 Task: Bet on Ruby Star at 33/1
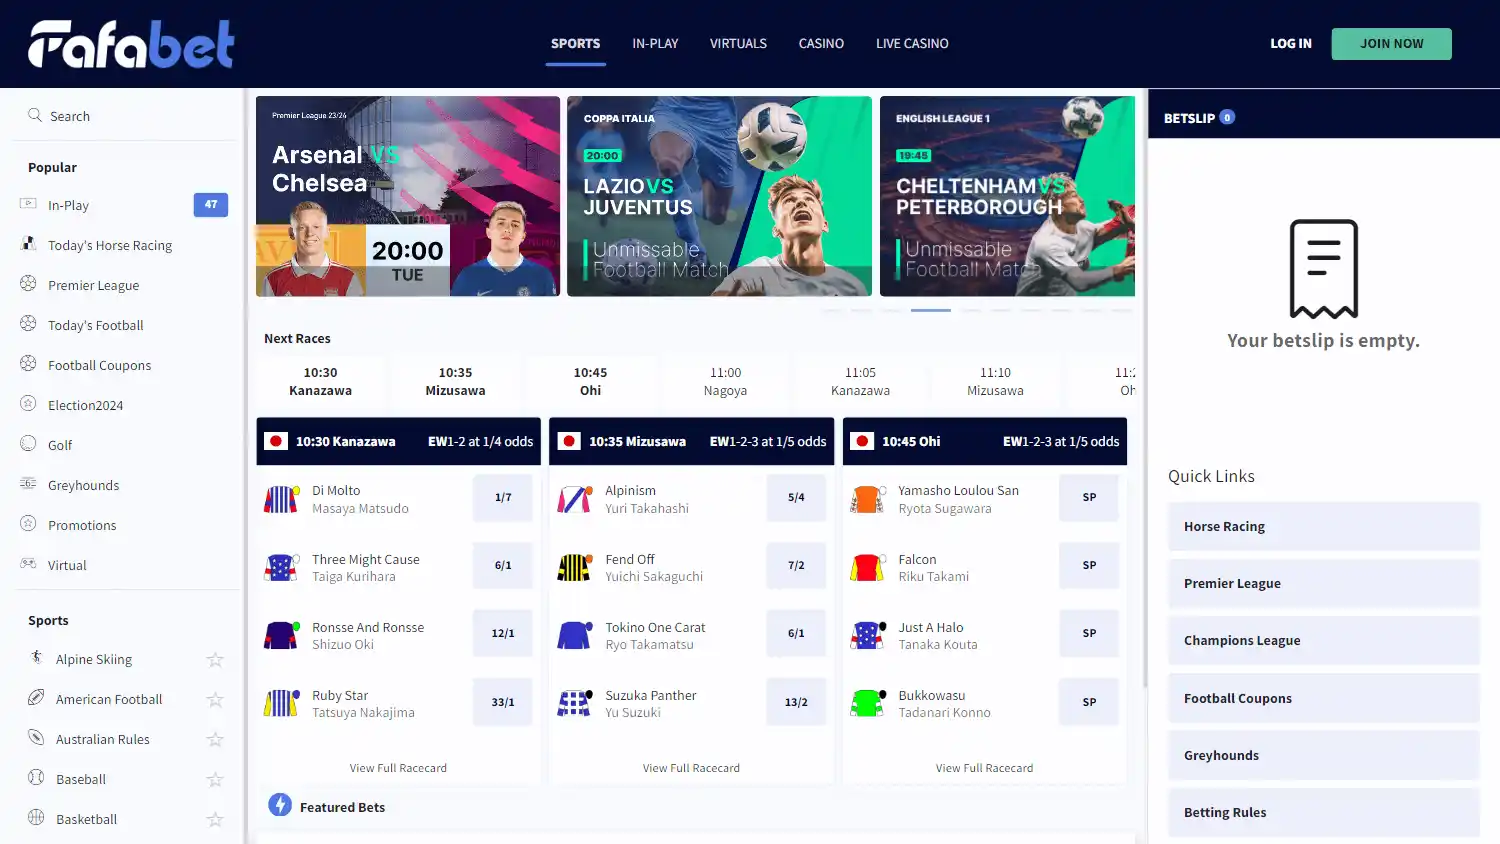(503, 702)
